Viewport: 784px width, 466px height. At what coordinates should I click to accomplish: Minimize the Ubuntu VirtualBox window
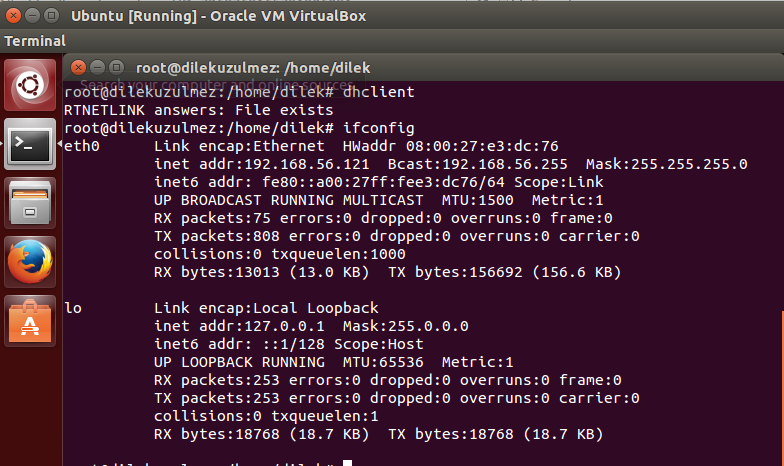click(32, 16)
